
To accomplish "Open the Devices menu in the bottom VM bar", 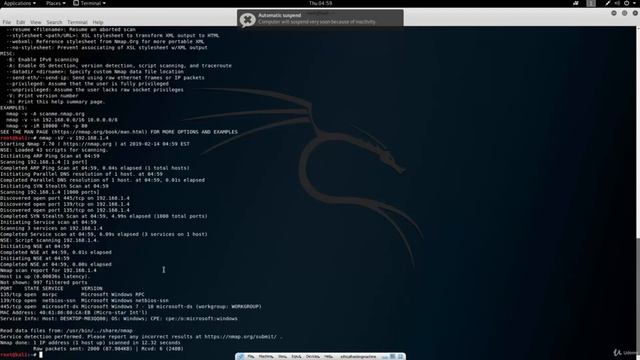I will (313, 357).
